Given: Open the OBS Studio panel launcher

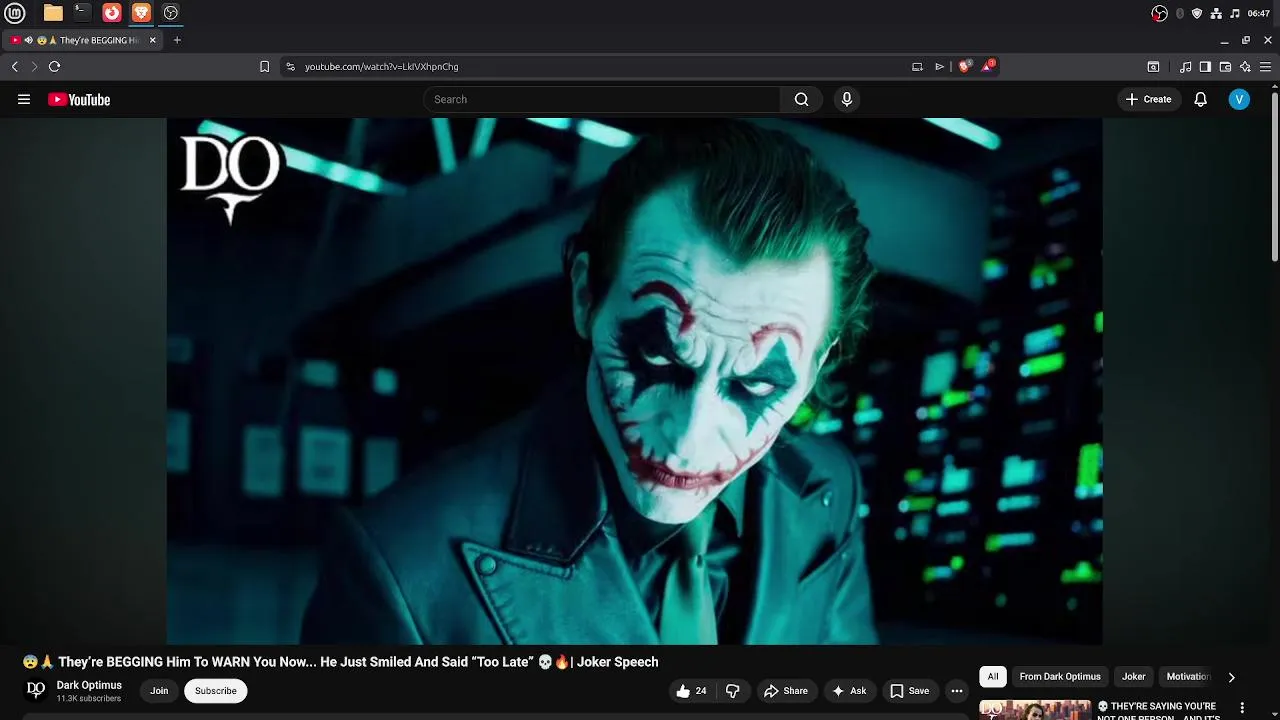Looking at the screenshot, I should pos(171,13).
